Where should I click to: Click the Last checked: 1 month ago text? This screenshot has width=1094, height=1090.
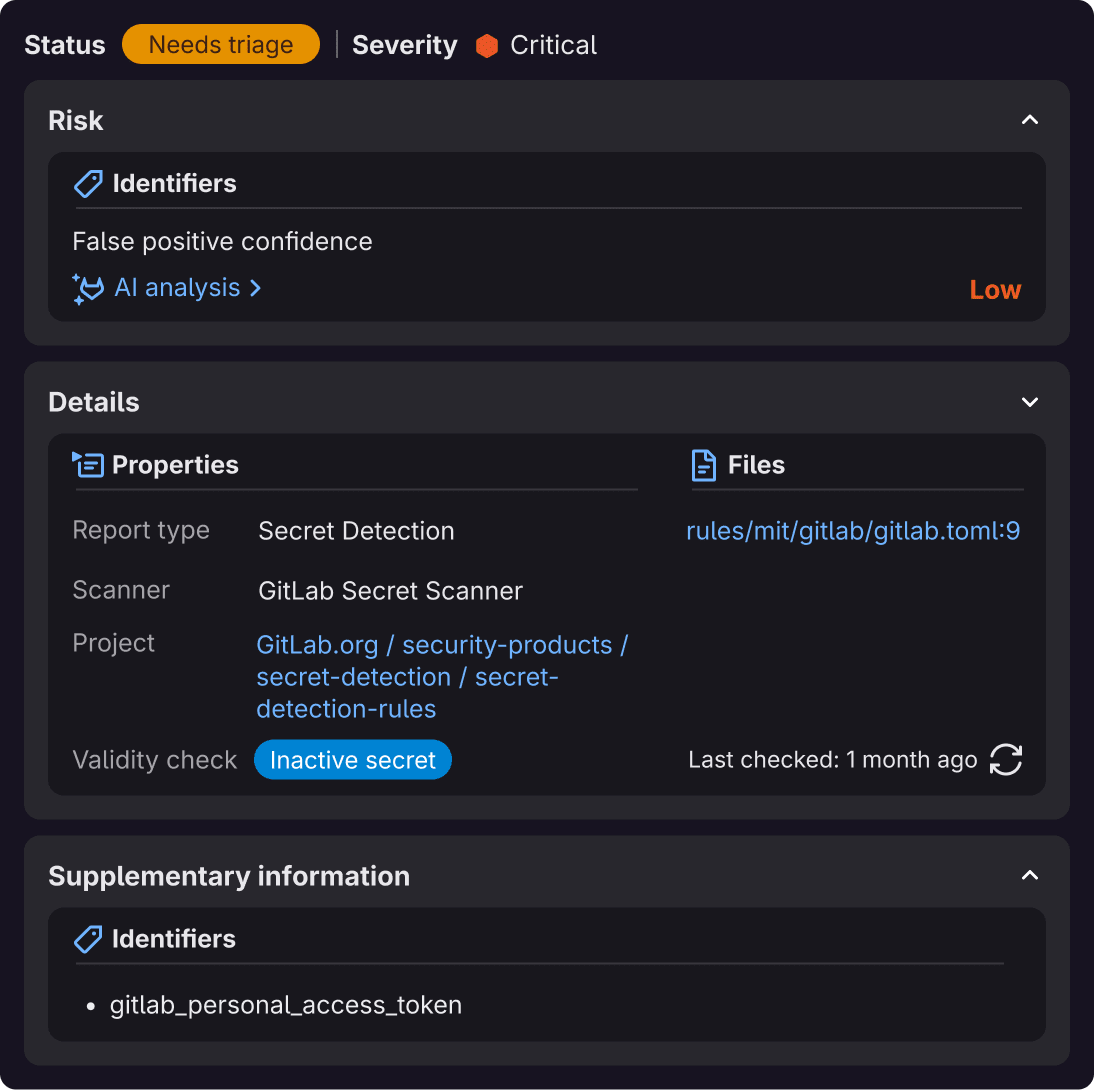click(x=832, y=759)
